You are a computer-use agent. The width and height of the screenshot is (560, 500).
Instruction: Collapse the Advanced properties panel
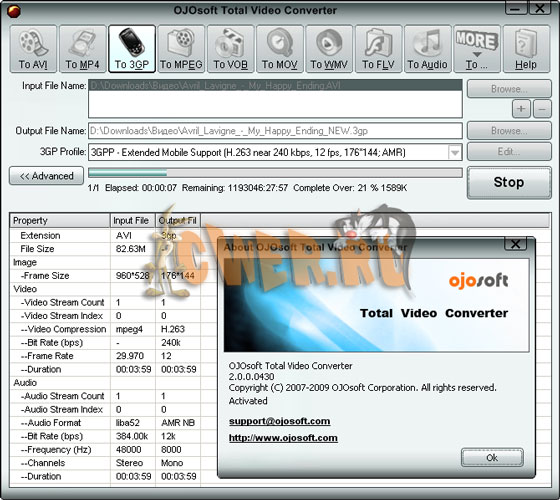click(46, 176)
